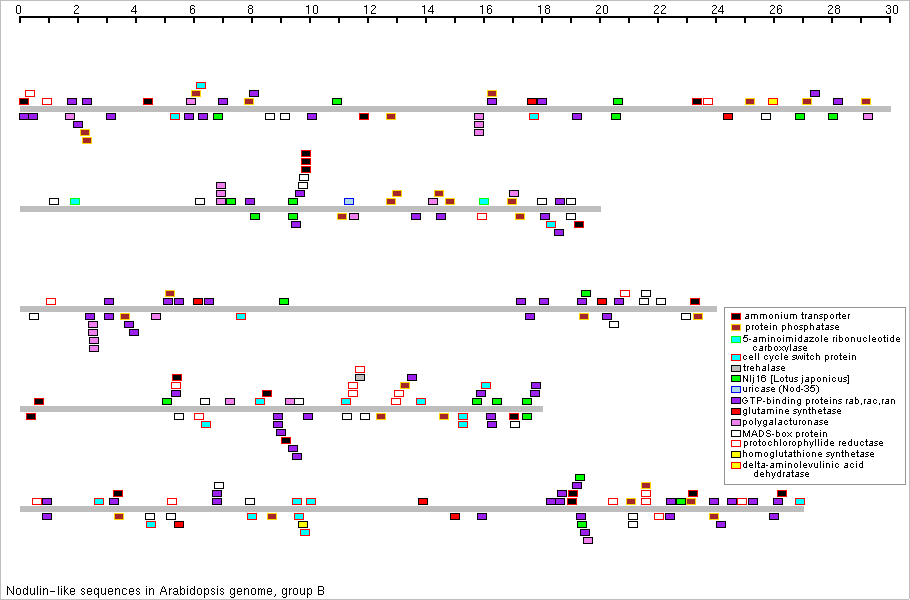
Task: Click the 0 label on the scale axis
Action: coord(19,10)
